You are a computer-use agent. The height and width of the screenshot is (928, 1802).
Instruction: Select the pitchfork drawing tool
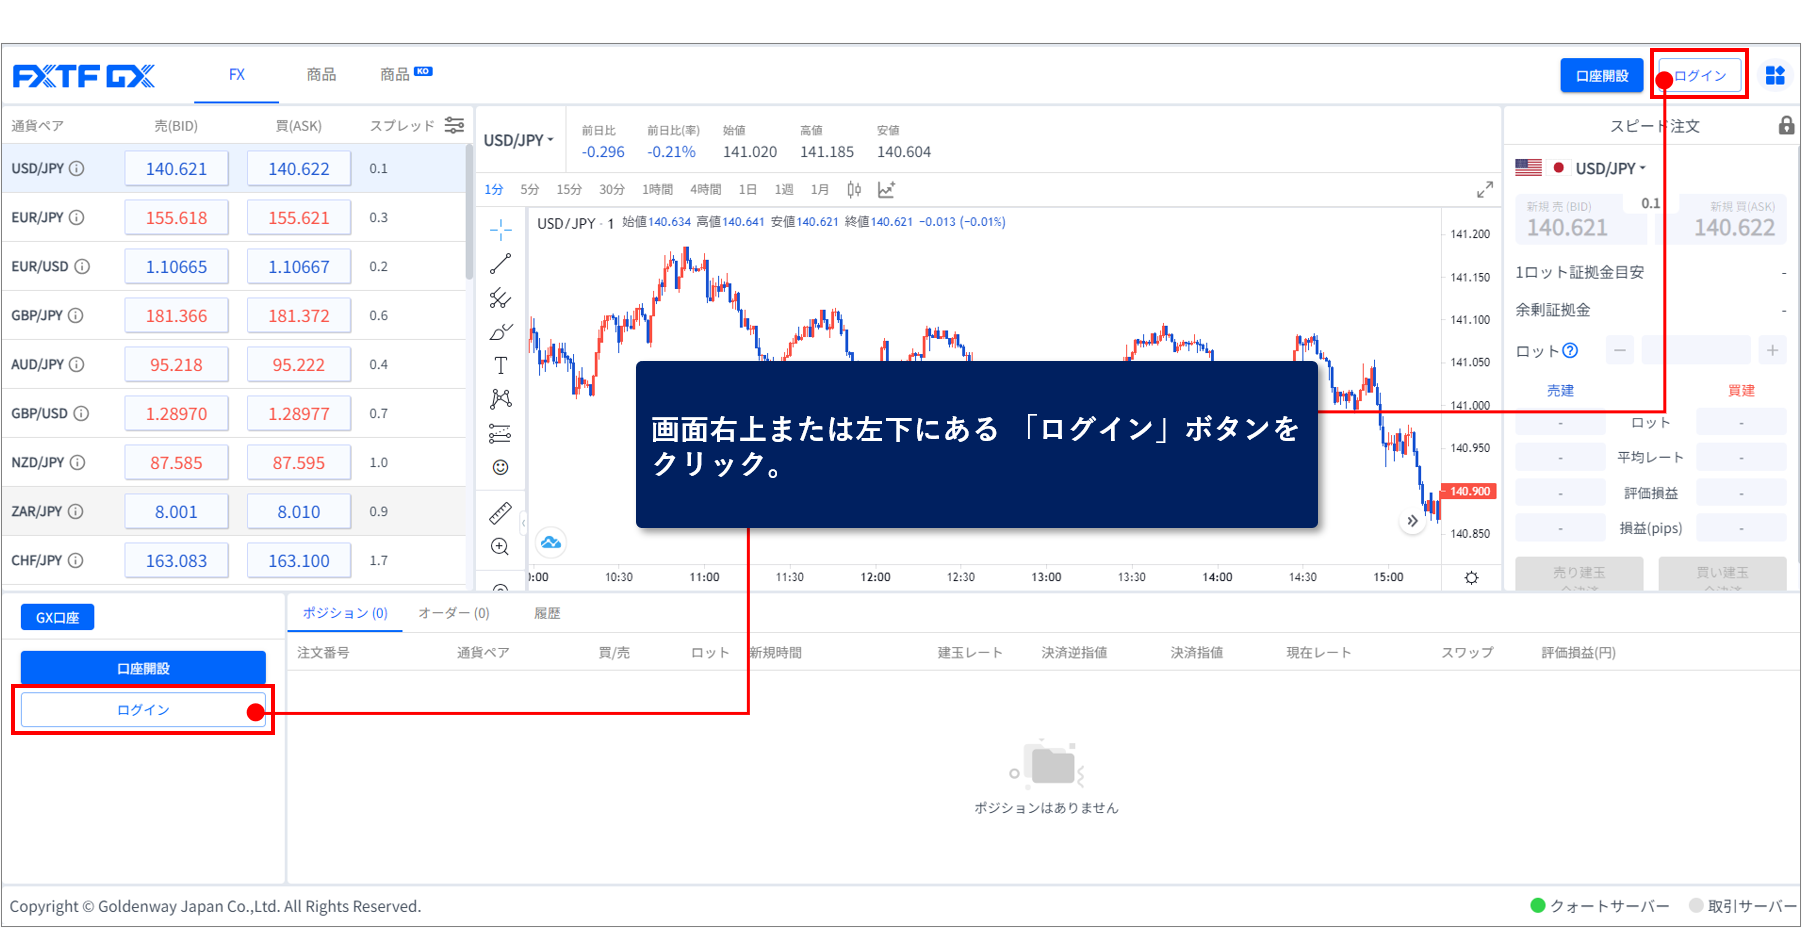point(501,298)
